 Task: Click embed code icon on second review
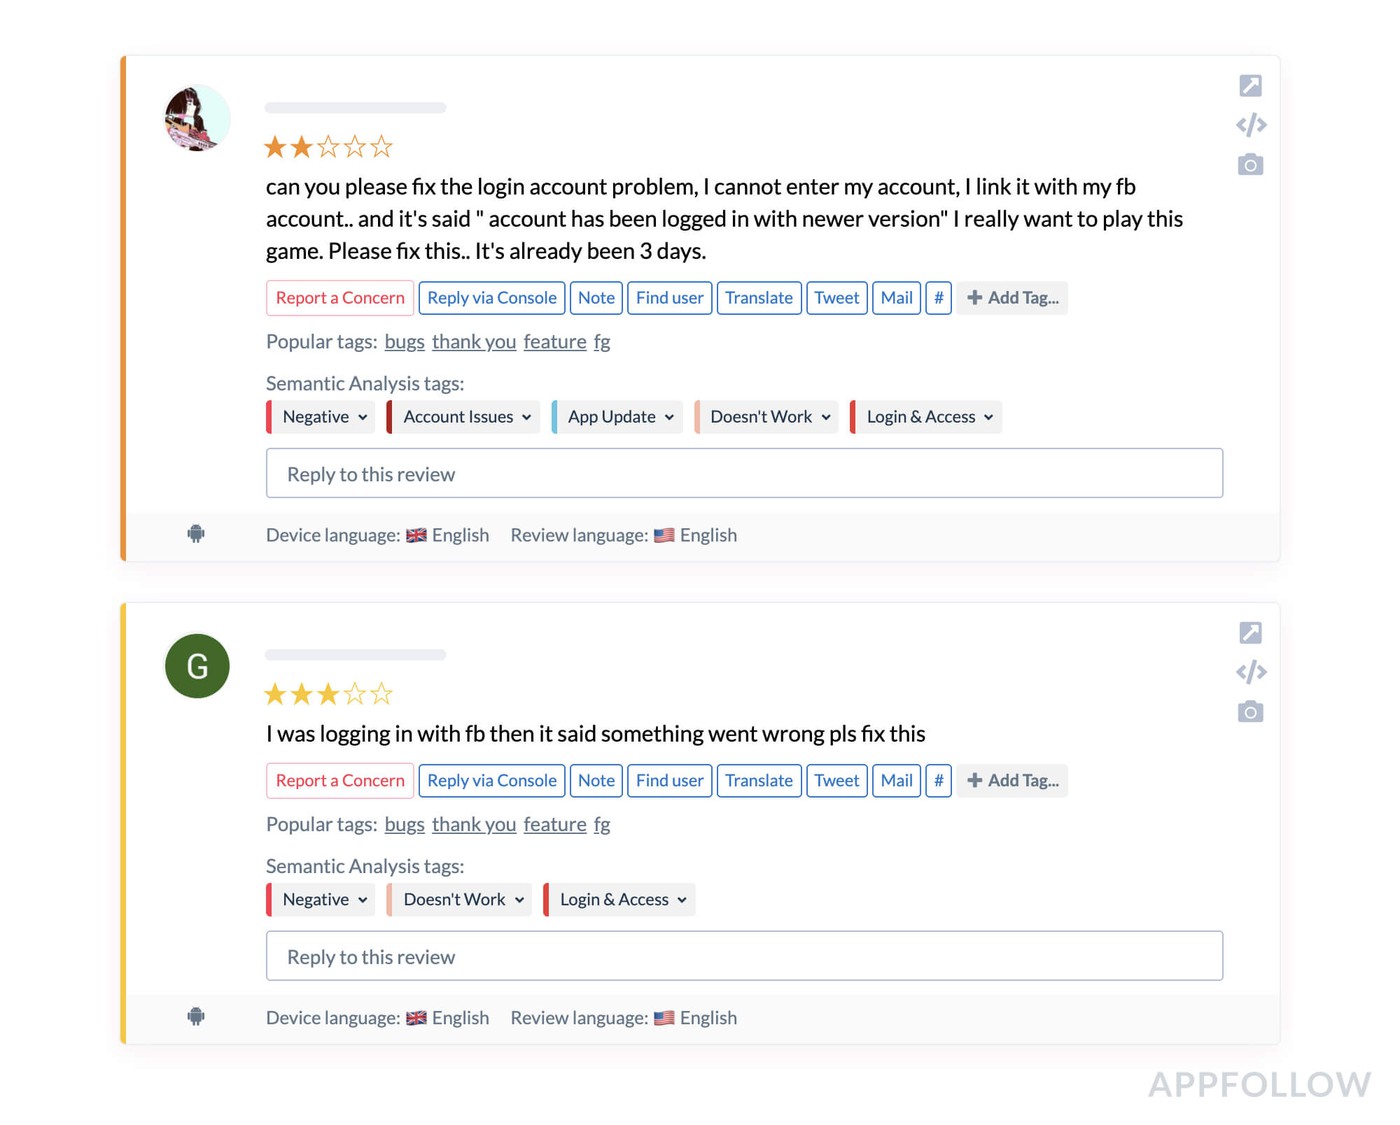[1250, 672]
